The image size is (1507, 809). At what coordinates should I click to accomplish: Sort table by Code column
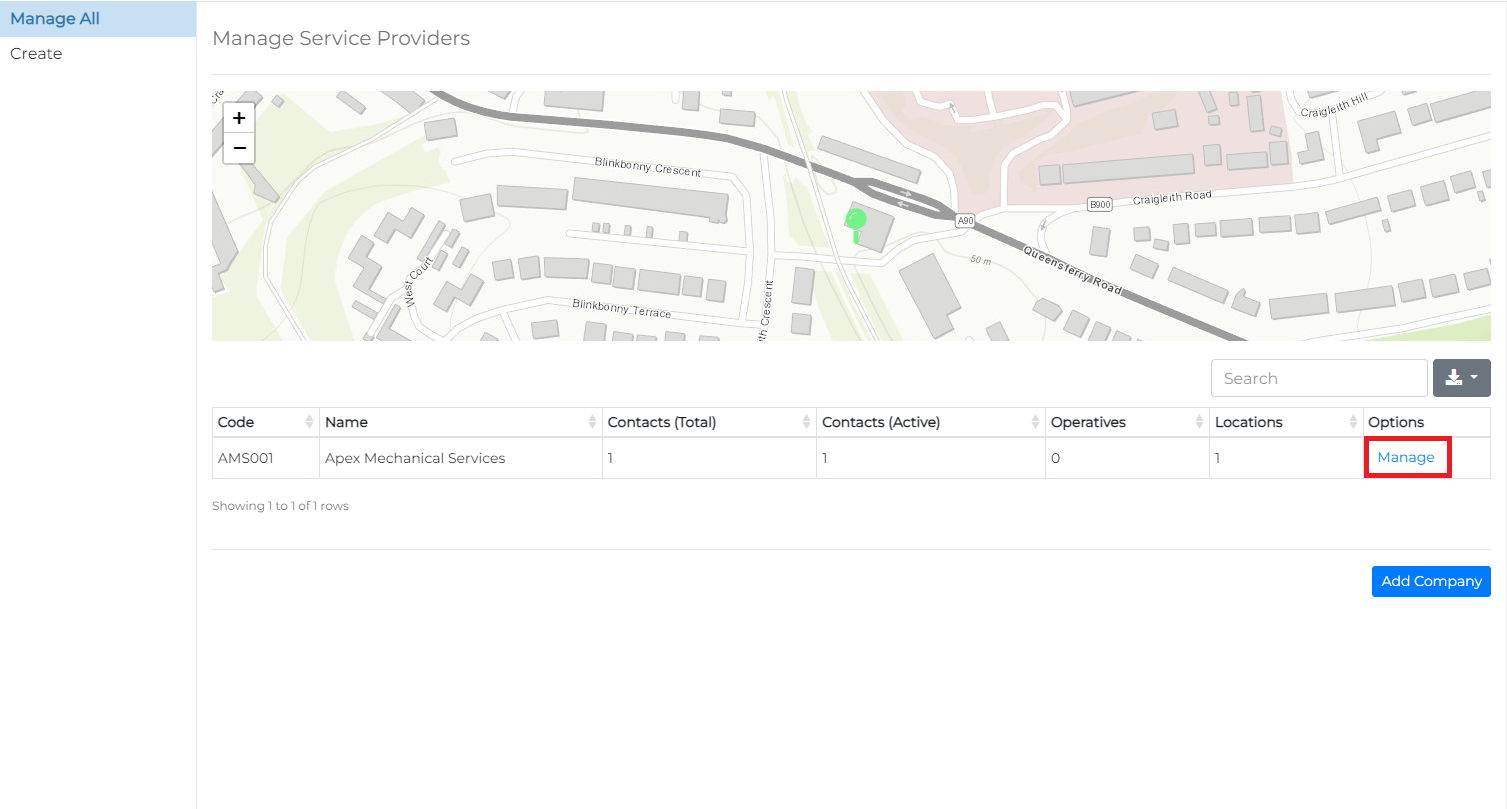[x=265, y=422]
